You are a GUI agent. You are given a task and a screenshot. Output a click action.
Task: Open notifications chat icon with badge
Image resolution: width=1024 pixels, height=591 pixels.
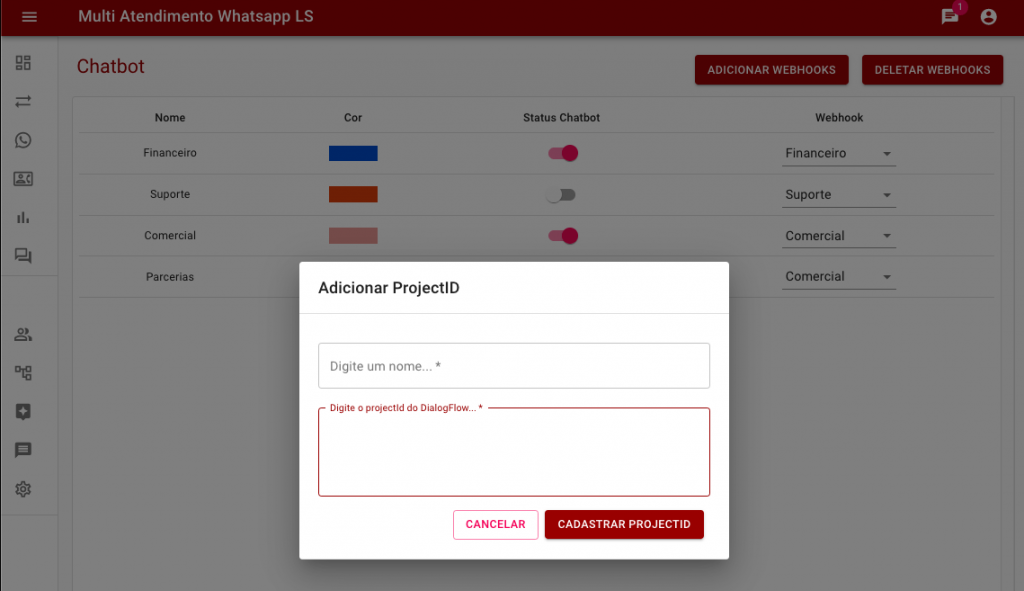click(950, 17)
